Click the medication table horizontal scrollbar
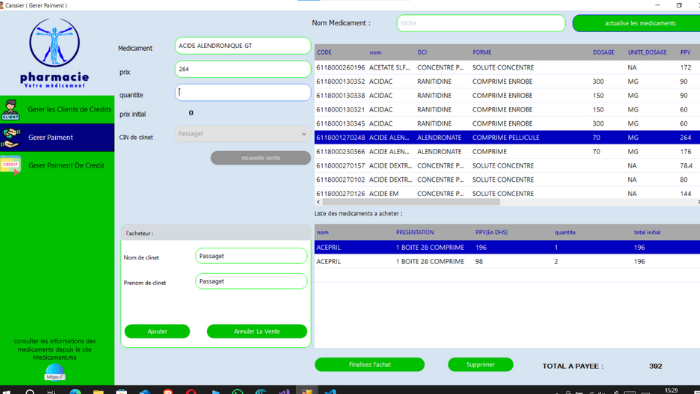 507,202
